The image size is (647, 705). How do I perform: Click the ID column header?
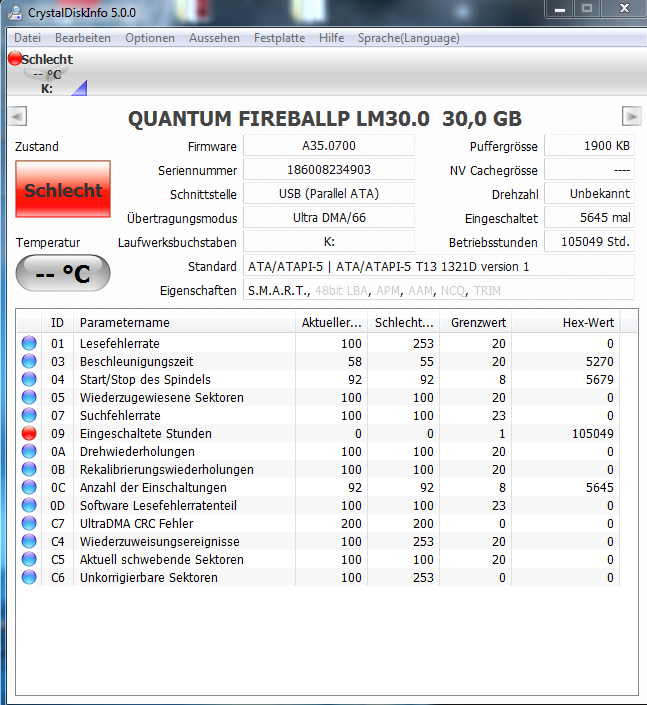pos(58,322)
